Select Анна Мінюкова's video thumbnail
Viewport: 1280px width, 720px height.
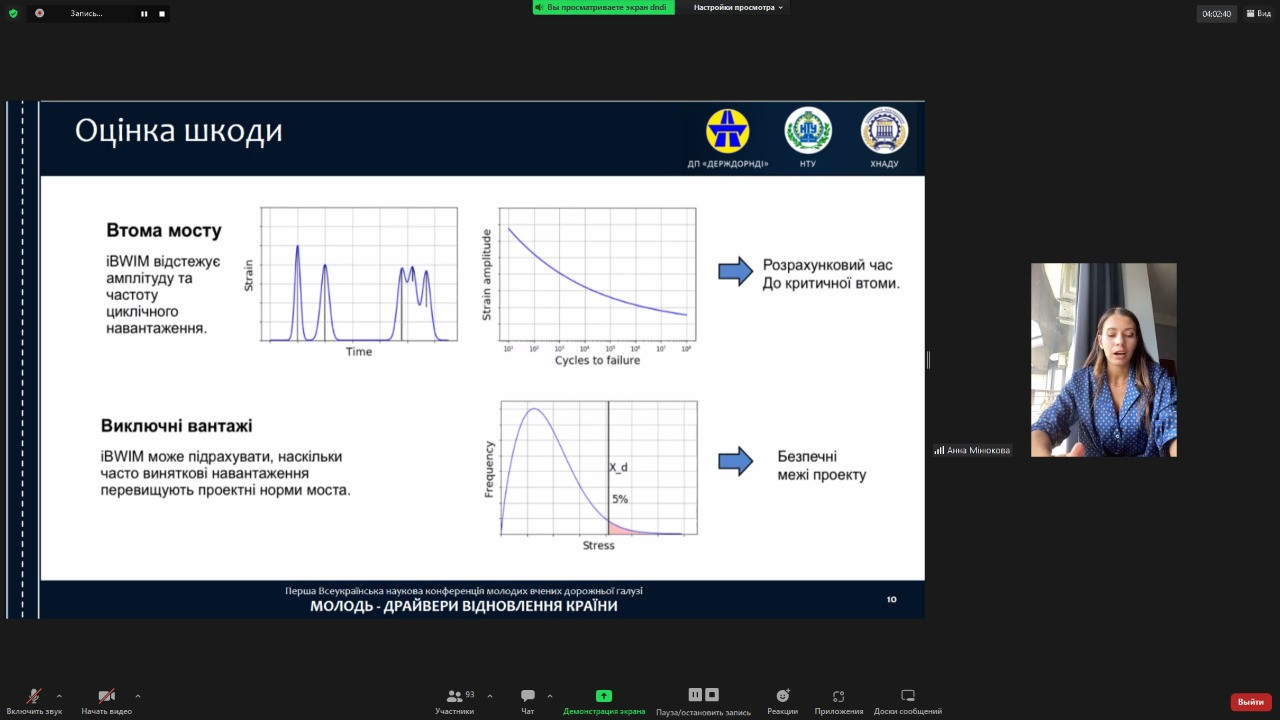[1103, 360]
